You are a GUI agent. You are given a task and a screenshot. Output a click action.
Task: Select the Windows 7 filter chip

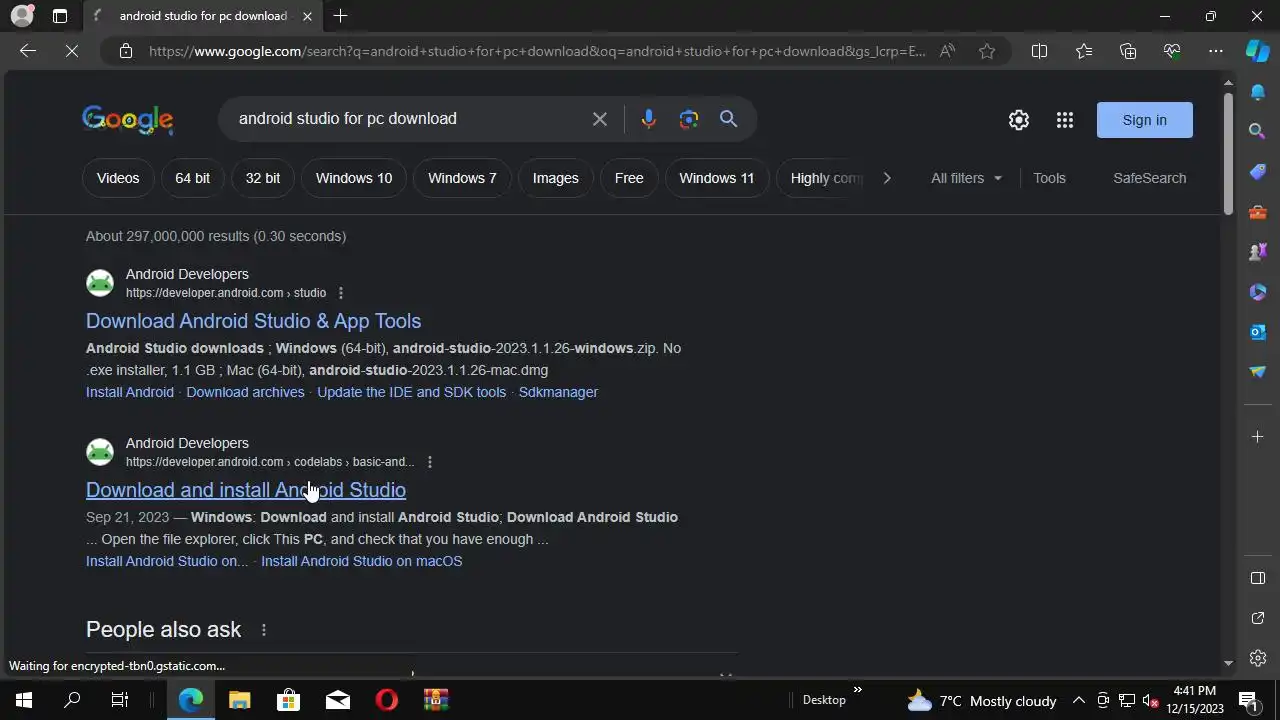pos(462,178)
